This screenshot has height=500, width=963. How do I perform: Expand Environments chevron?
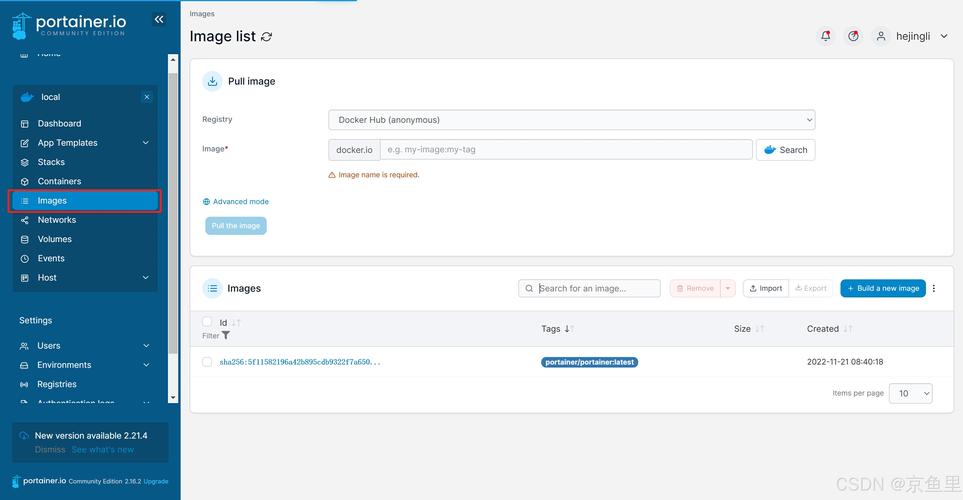tap(146, 365)
